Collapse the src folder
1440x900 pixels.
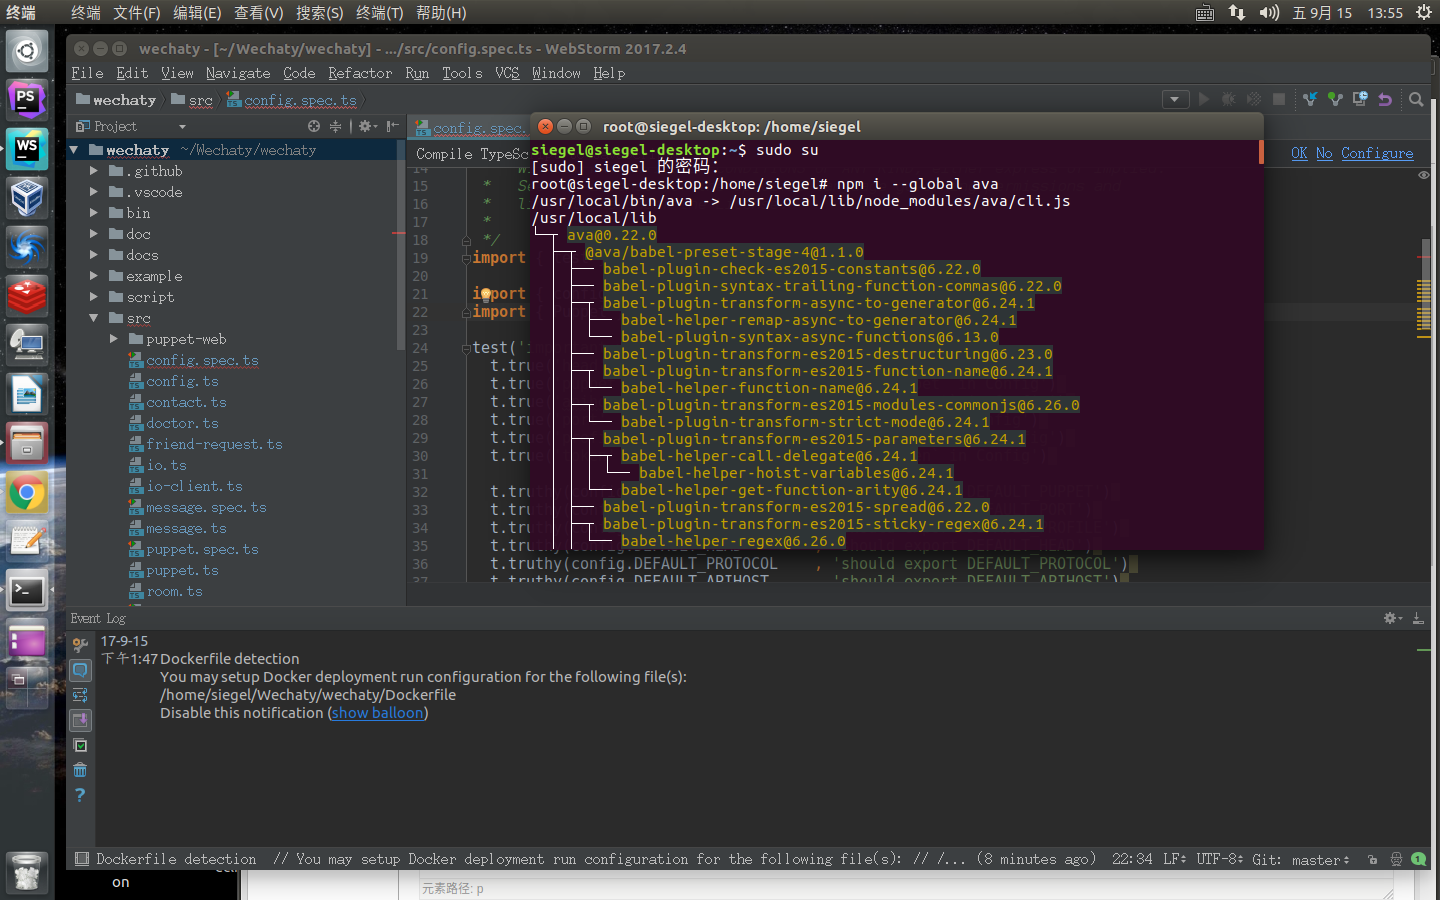coord(94,318)
